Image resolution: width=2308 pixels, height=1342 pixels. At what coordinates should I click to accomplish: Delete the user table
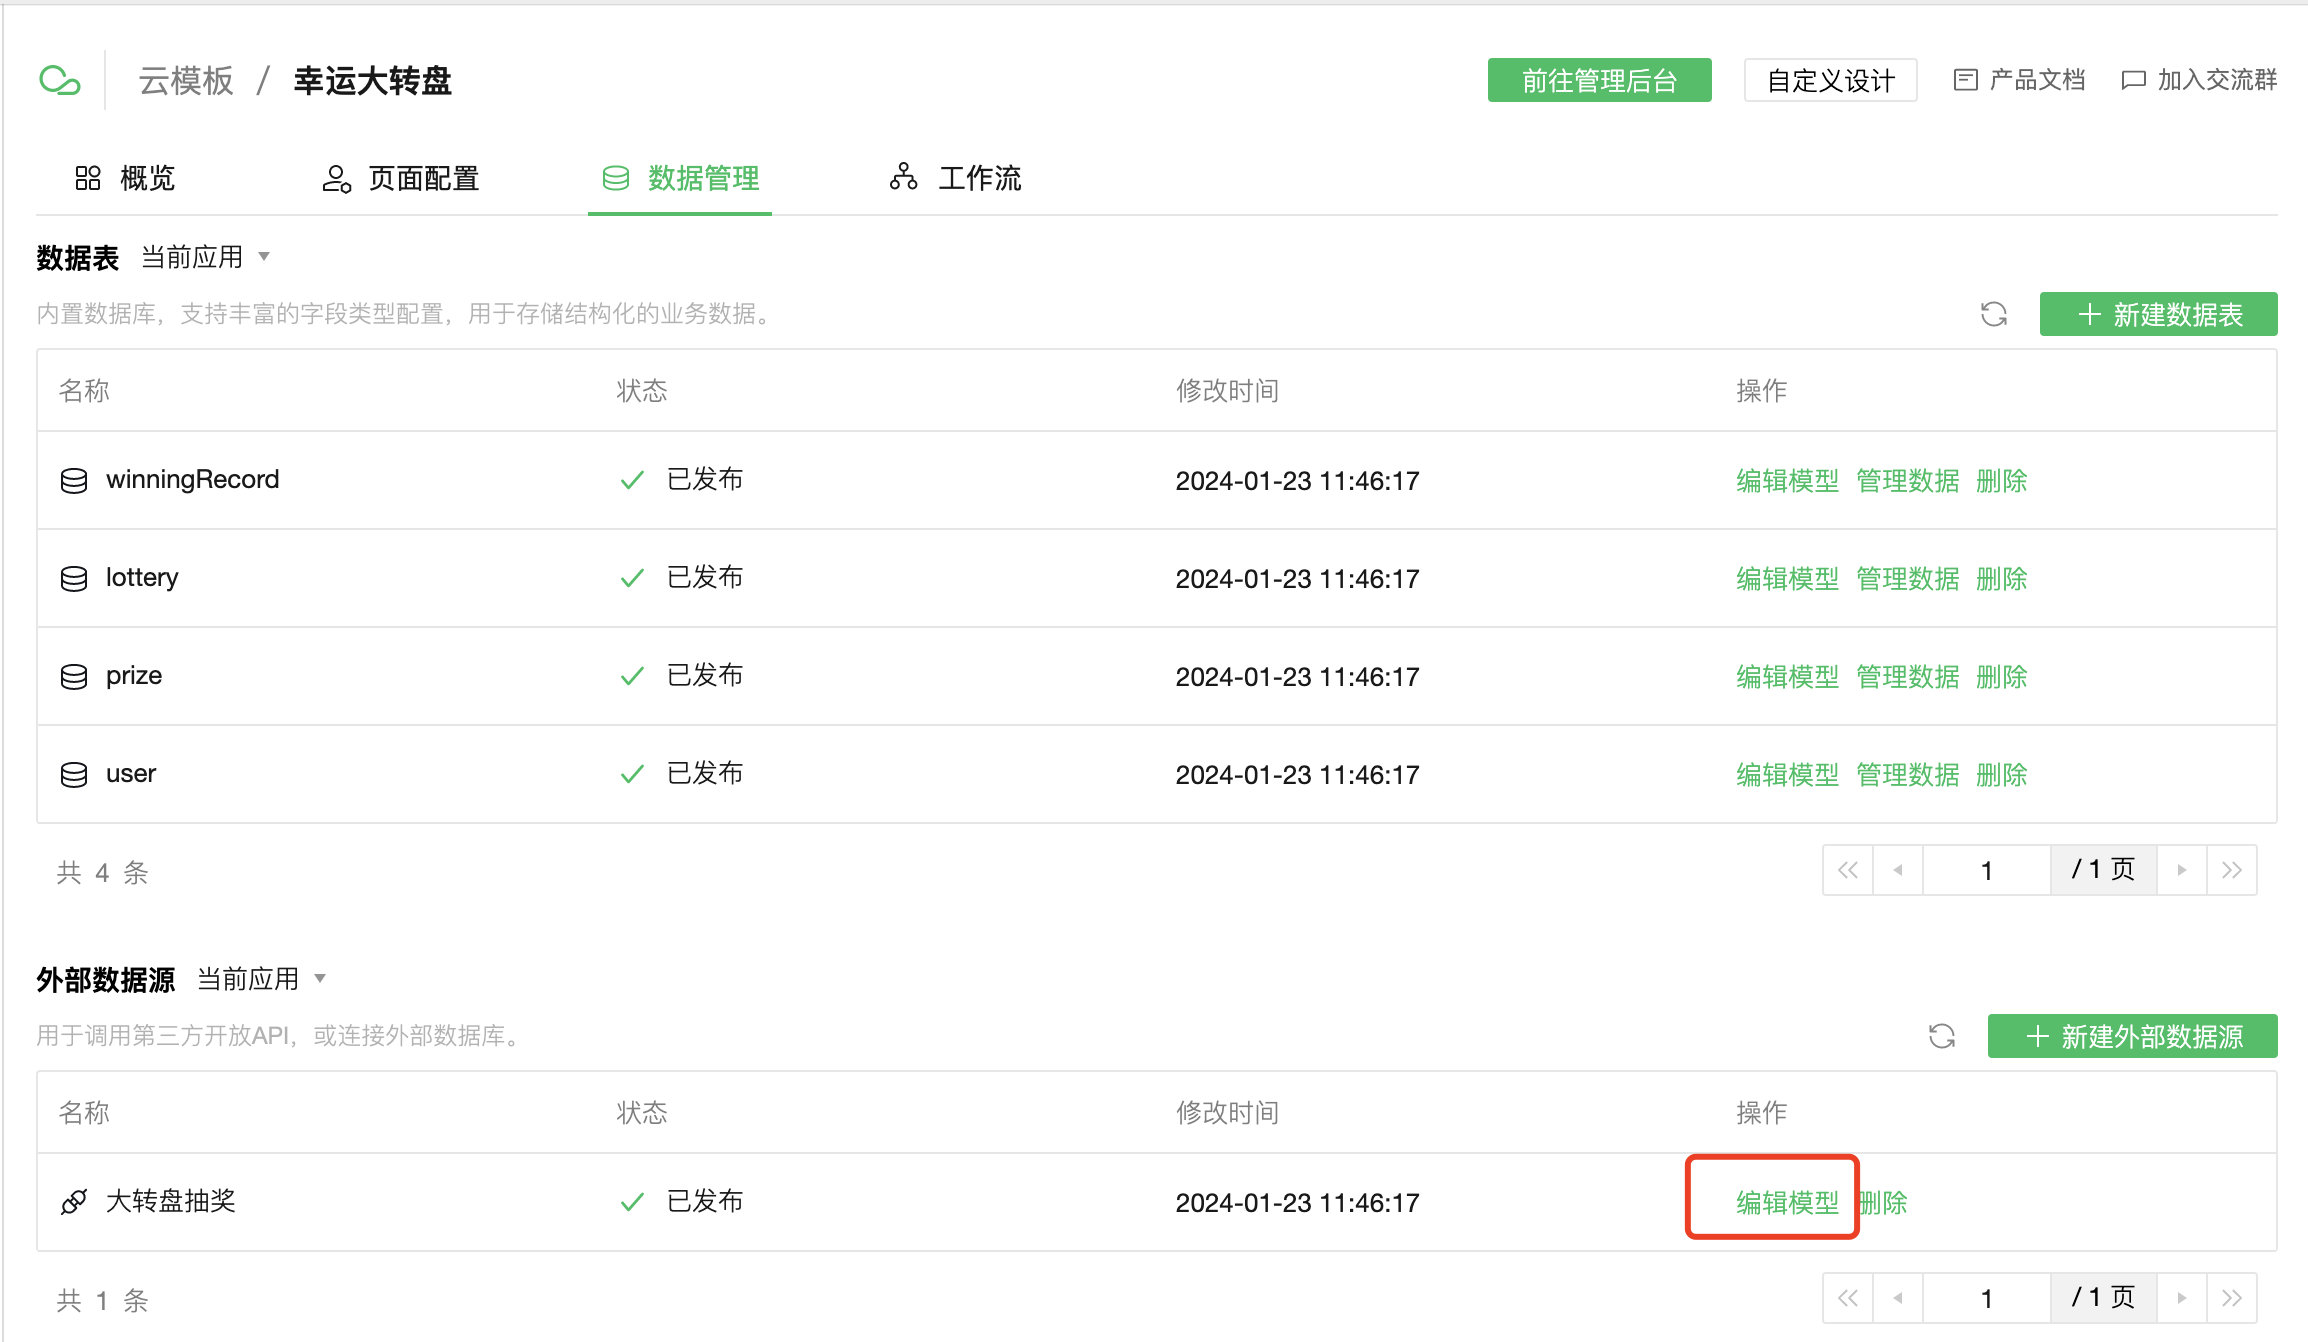pyautogui.click(x=2001, y=775)
